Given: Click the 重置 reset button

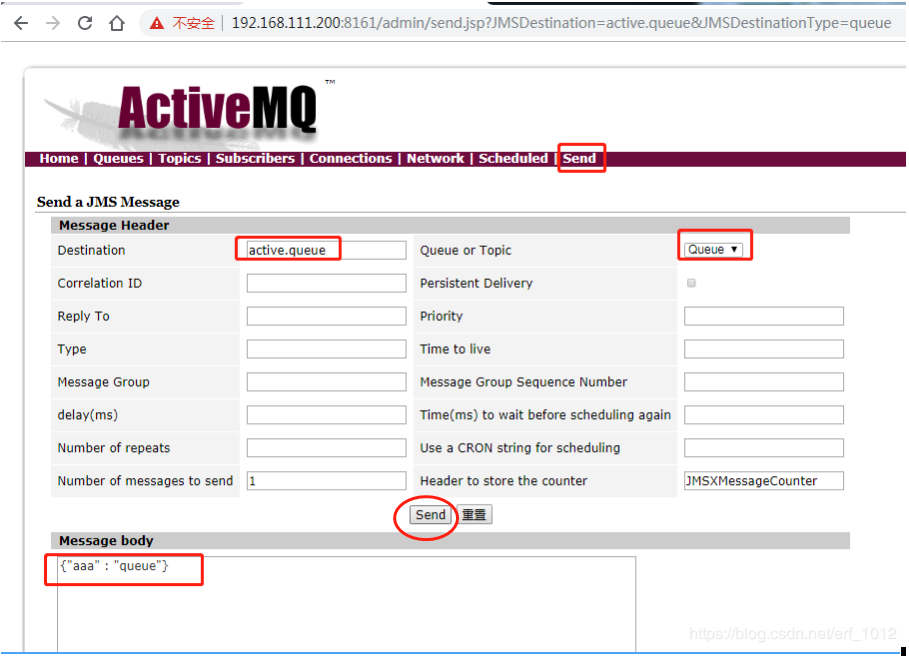Looking at the screenshot, I should click(474, 515).
